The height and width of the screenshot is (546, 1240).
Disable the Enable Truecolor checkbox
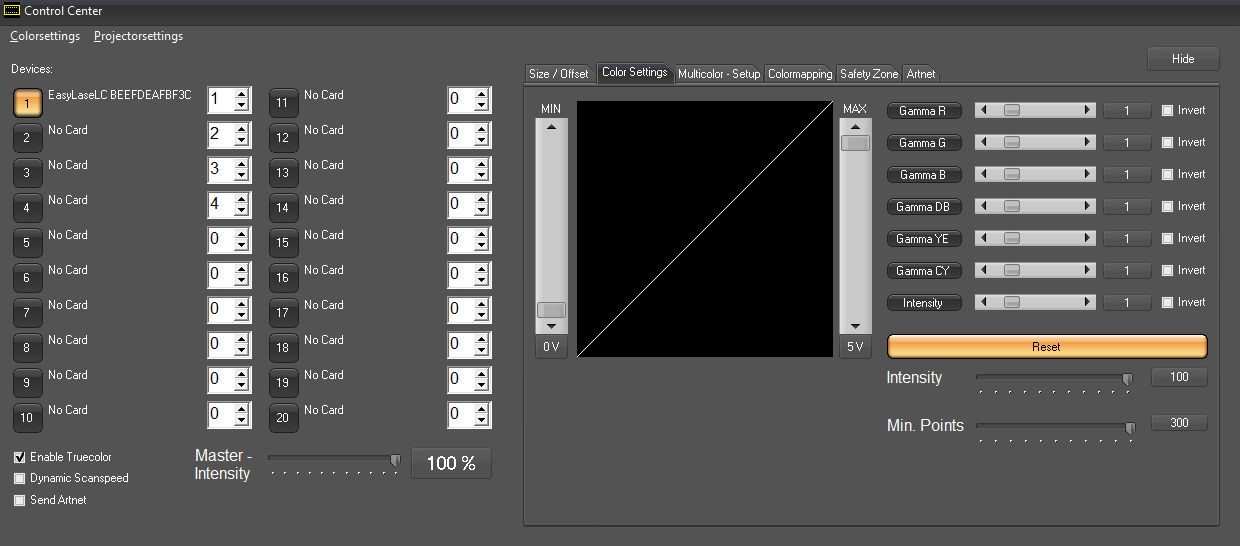pos(20,457)
